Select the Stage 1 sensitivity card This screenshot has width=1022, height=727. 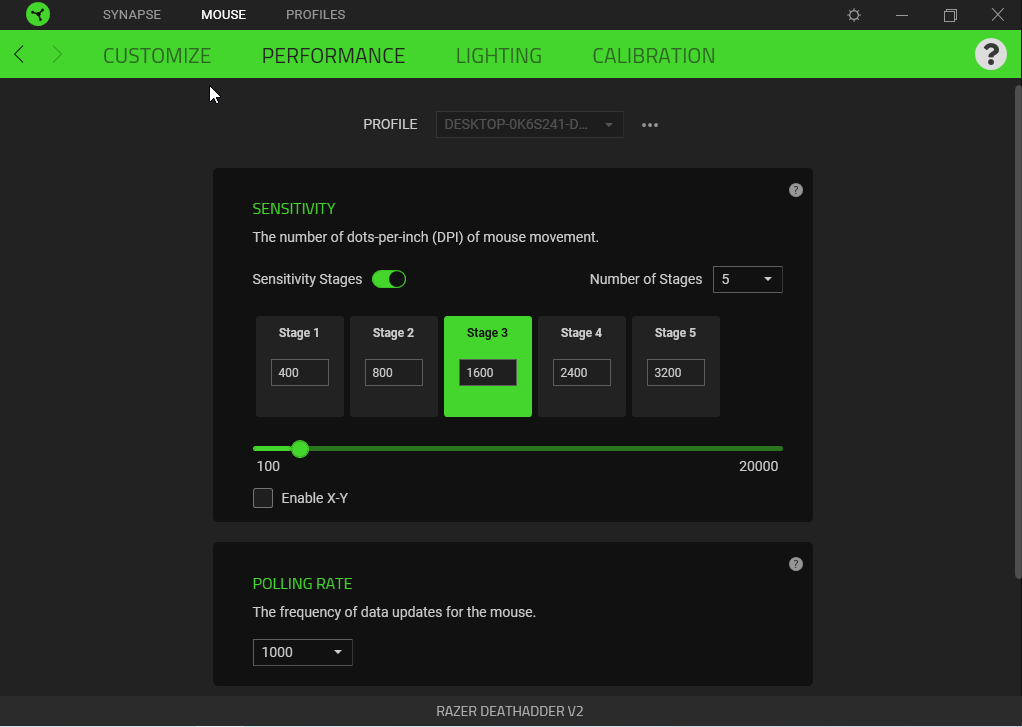pyautogui.click(x=300, y=366)
